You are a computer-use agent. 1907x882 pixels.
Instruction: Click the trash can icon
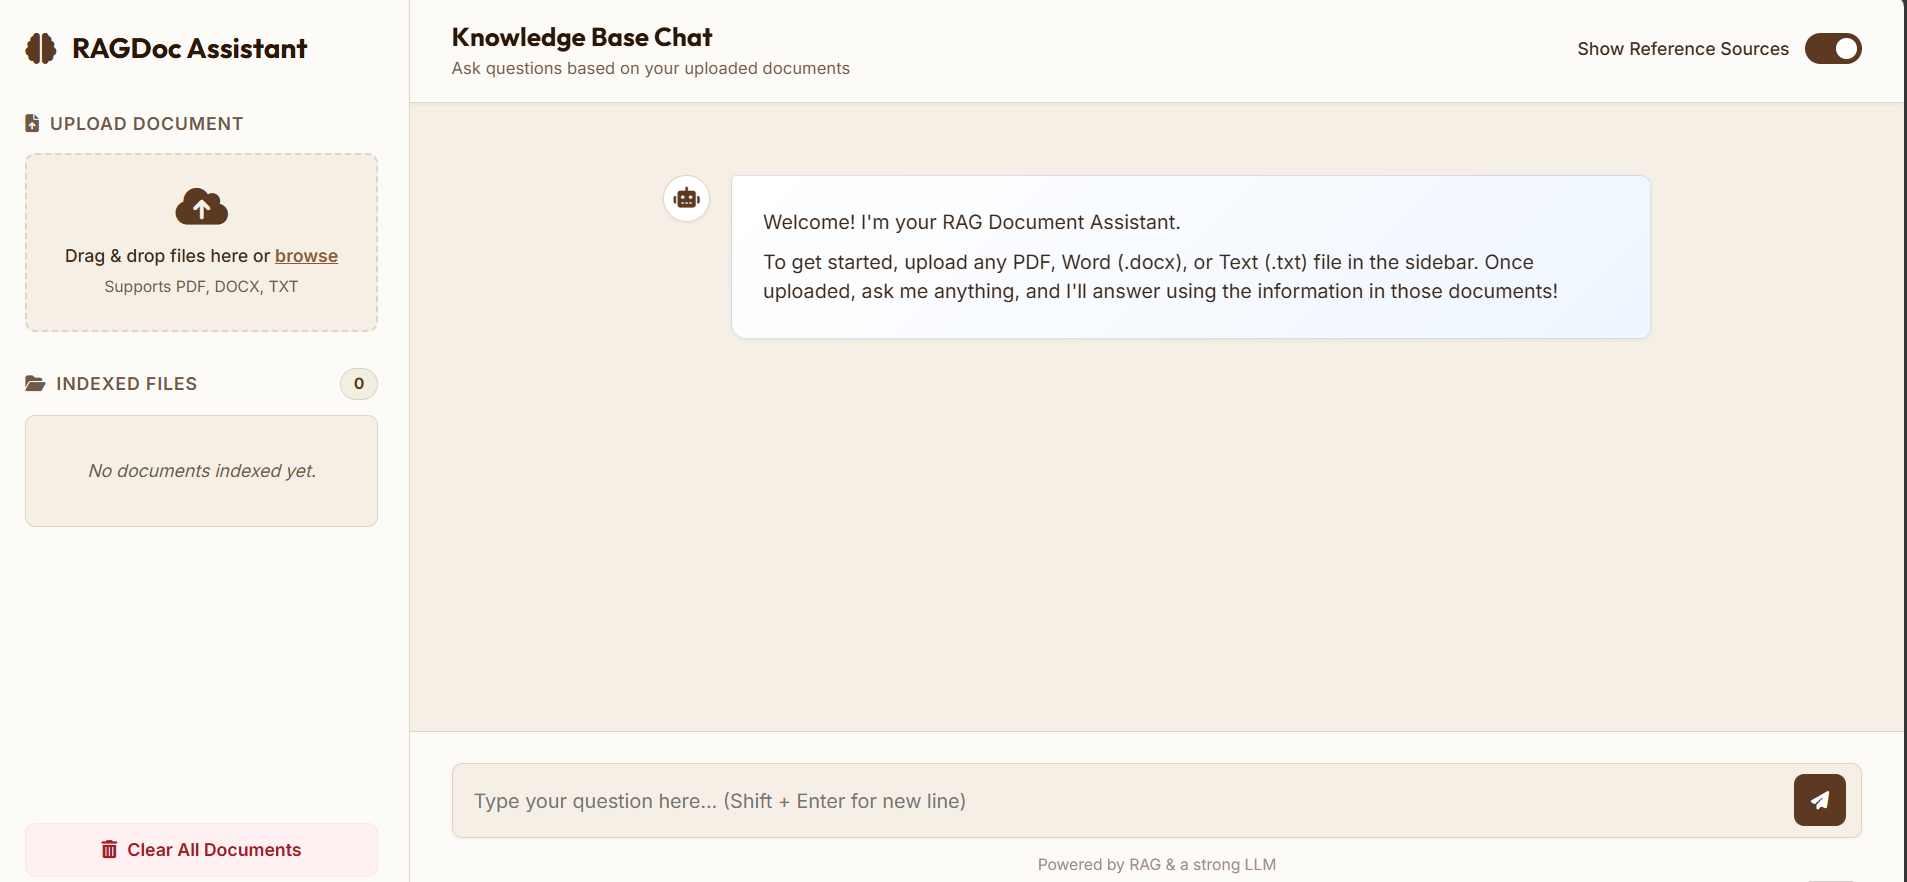109,849
